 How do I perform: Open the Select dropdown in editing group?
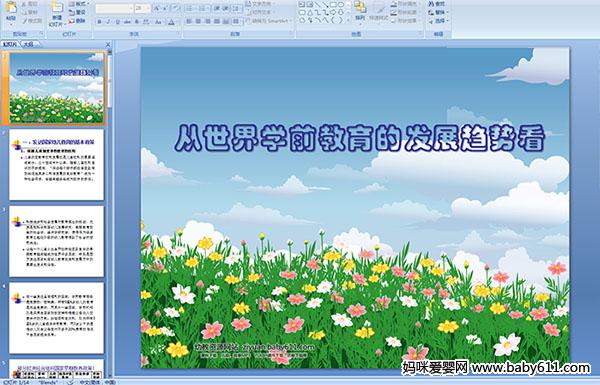point(438,21)
